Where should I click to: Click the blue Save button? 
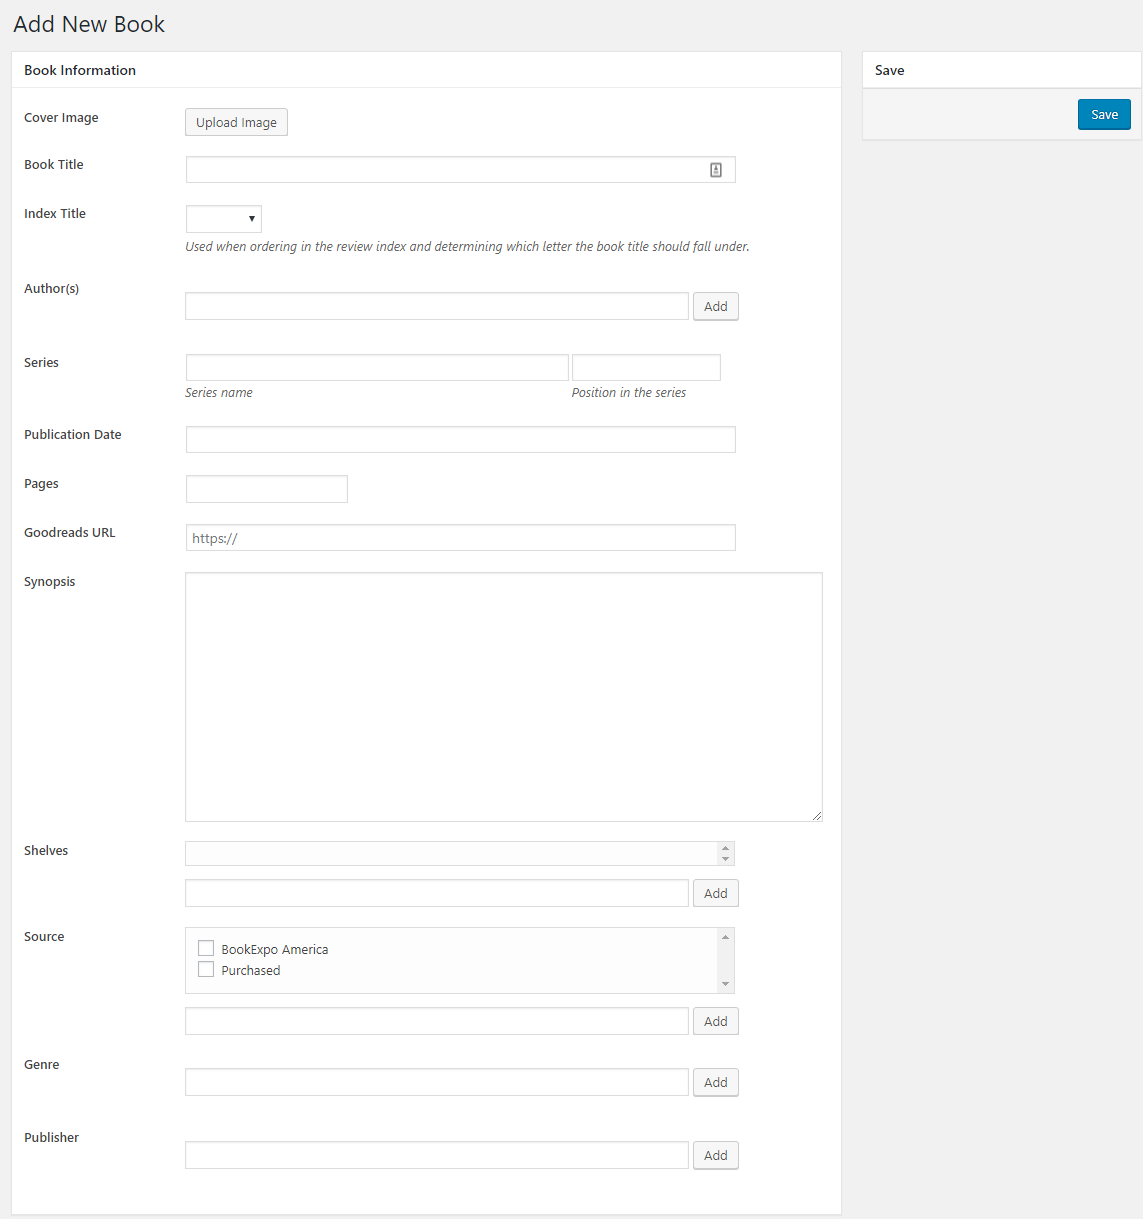(x=1104, y=114)
